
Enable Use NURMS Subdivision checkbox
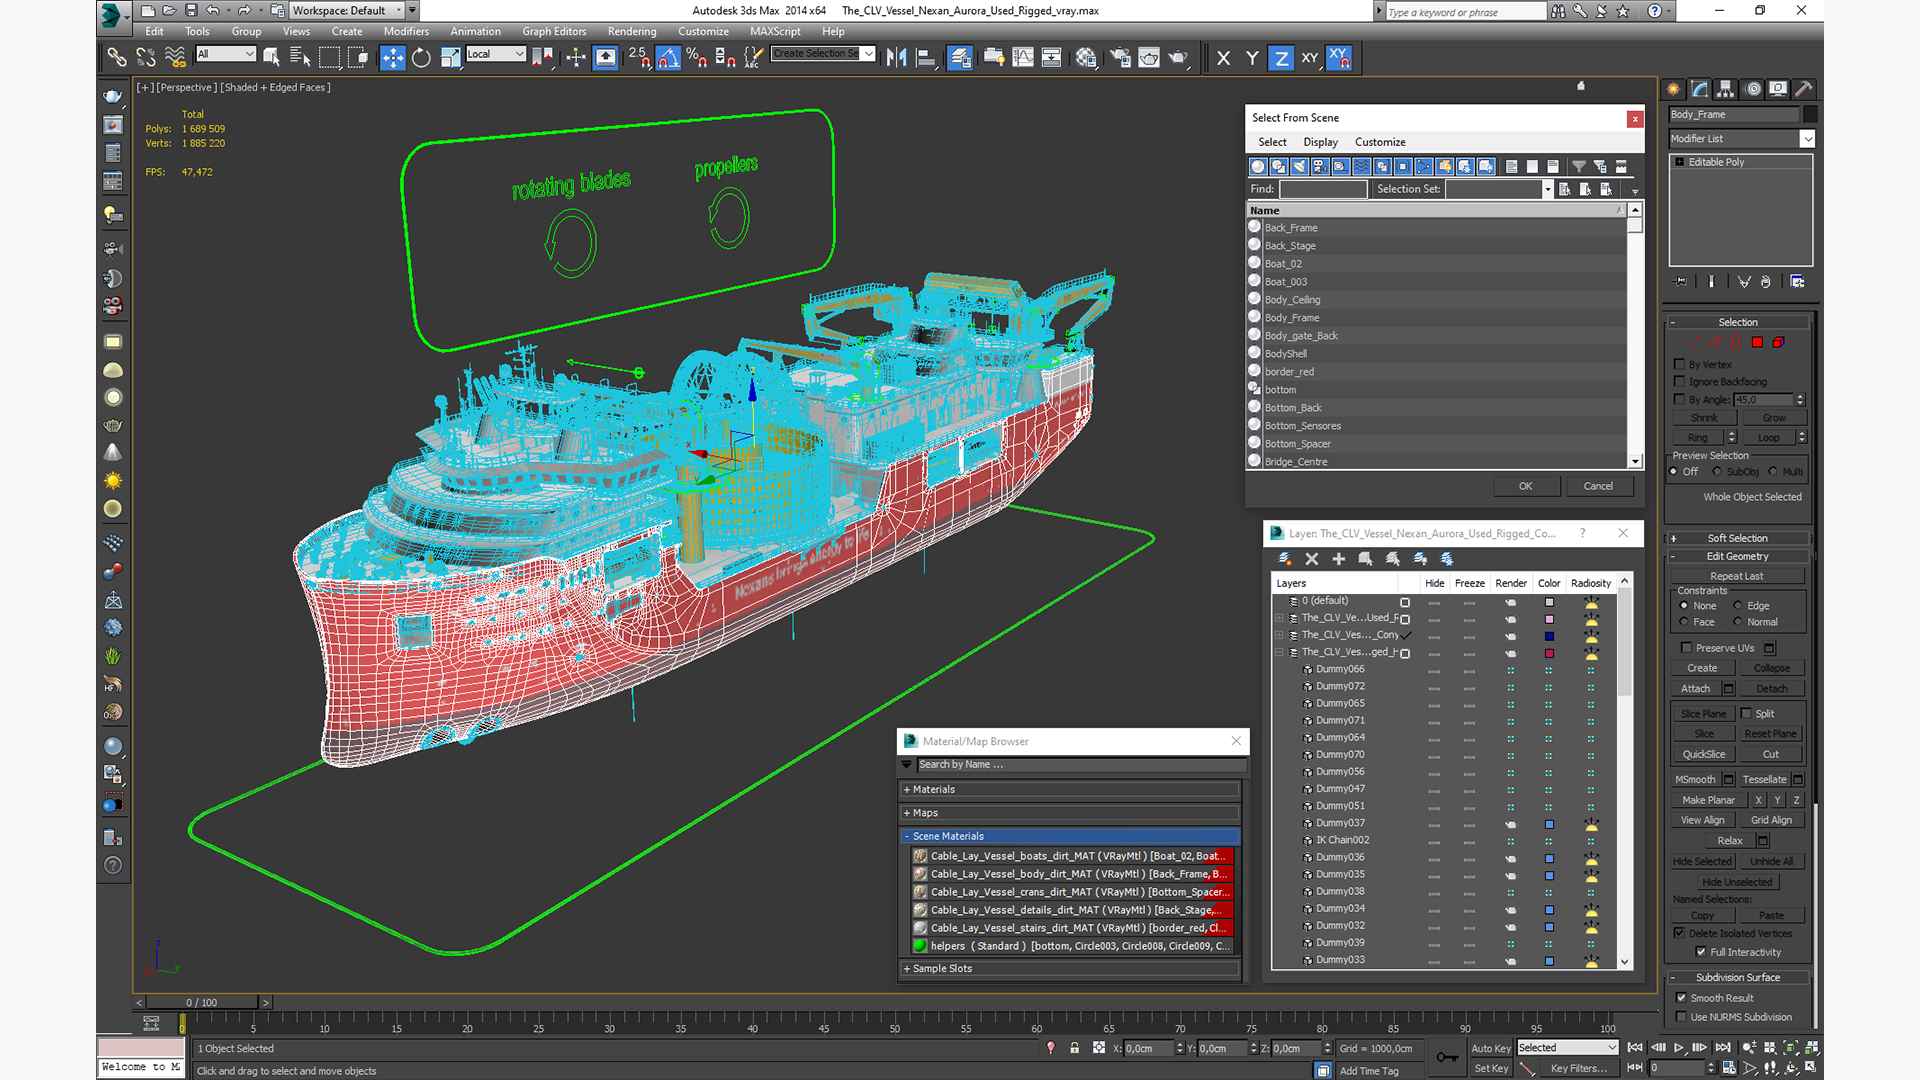pyautogui.click(x=1681, y=1017)
